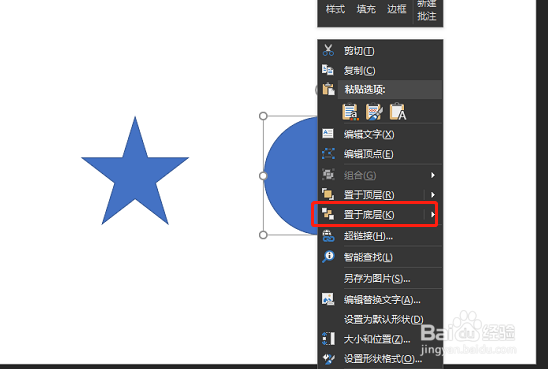Expand the 组合(G) submenu arrow
The image size is (548, 369).
[x=433, y=175]
